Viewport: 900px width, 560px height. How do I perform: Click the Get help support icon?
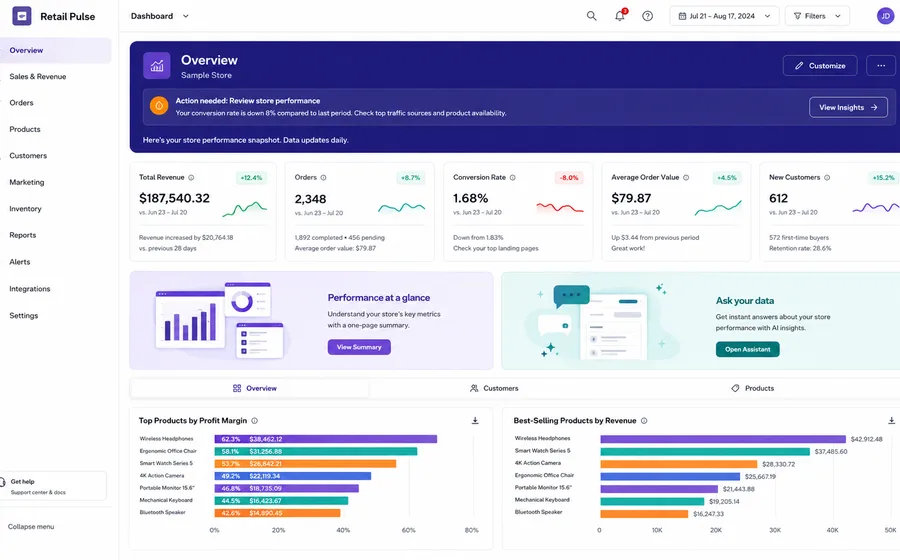click(x=3, y=482)
